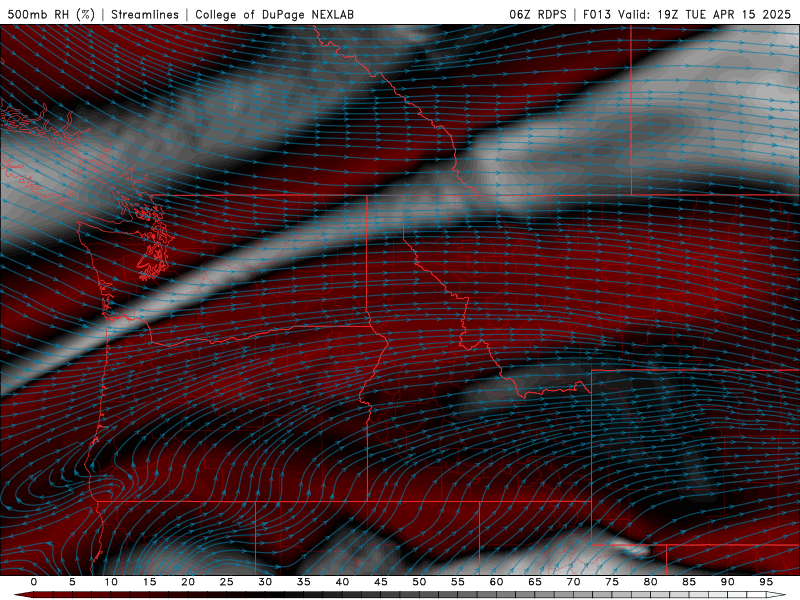Click the colorbar label '45'

click(381, 582)
